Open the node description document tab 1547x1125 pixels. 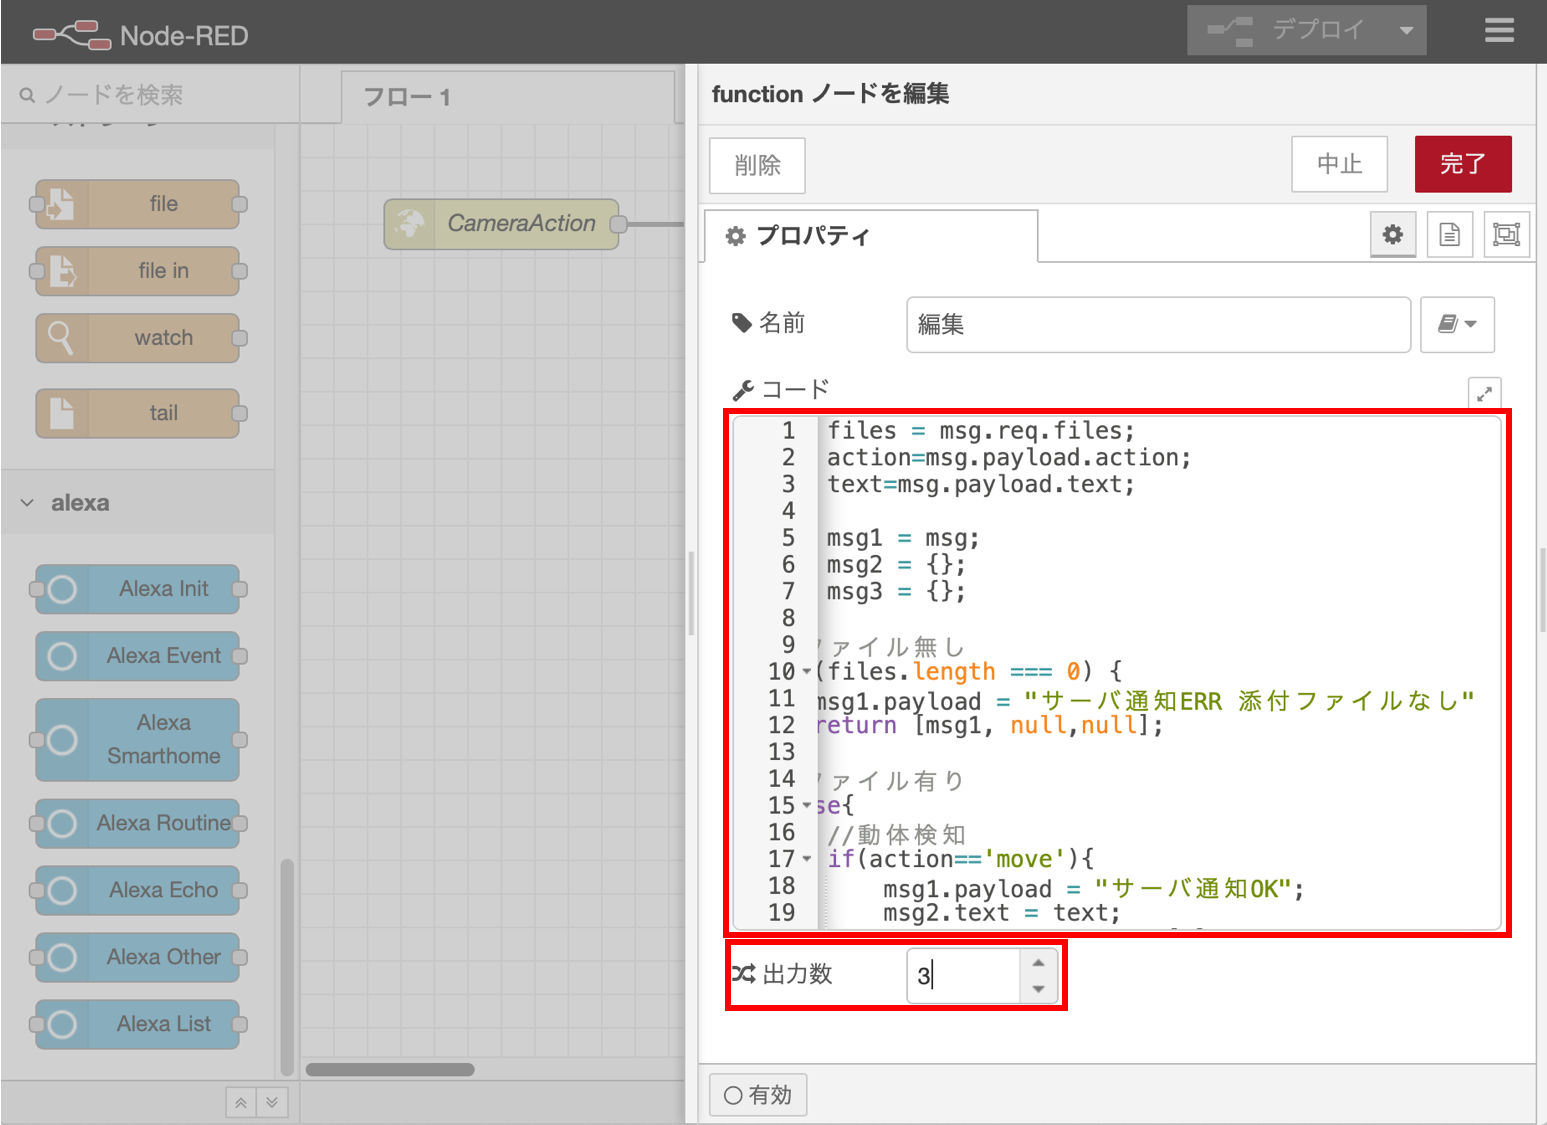coord(1449,235)
